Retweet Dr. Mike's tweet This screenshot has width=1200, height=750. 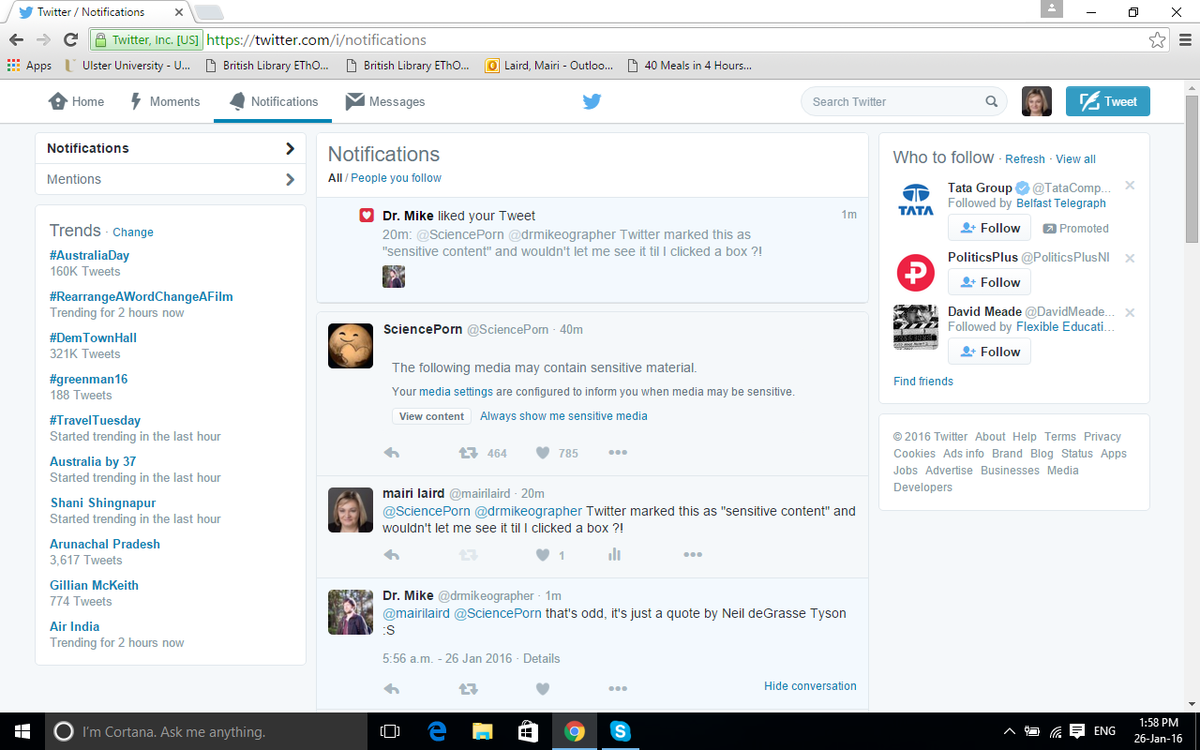coord(467,689)
